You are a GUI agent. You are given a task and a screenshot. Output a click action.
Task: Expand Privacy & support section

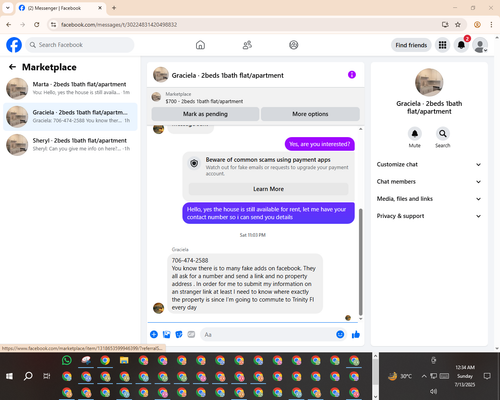point(429,216)
